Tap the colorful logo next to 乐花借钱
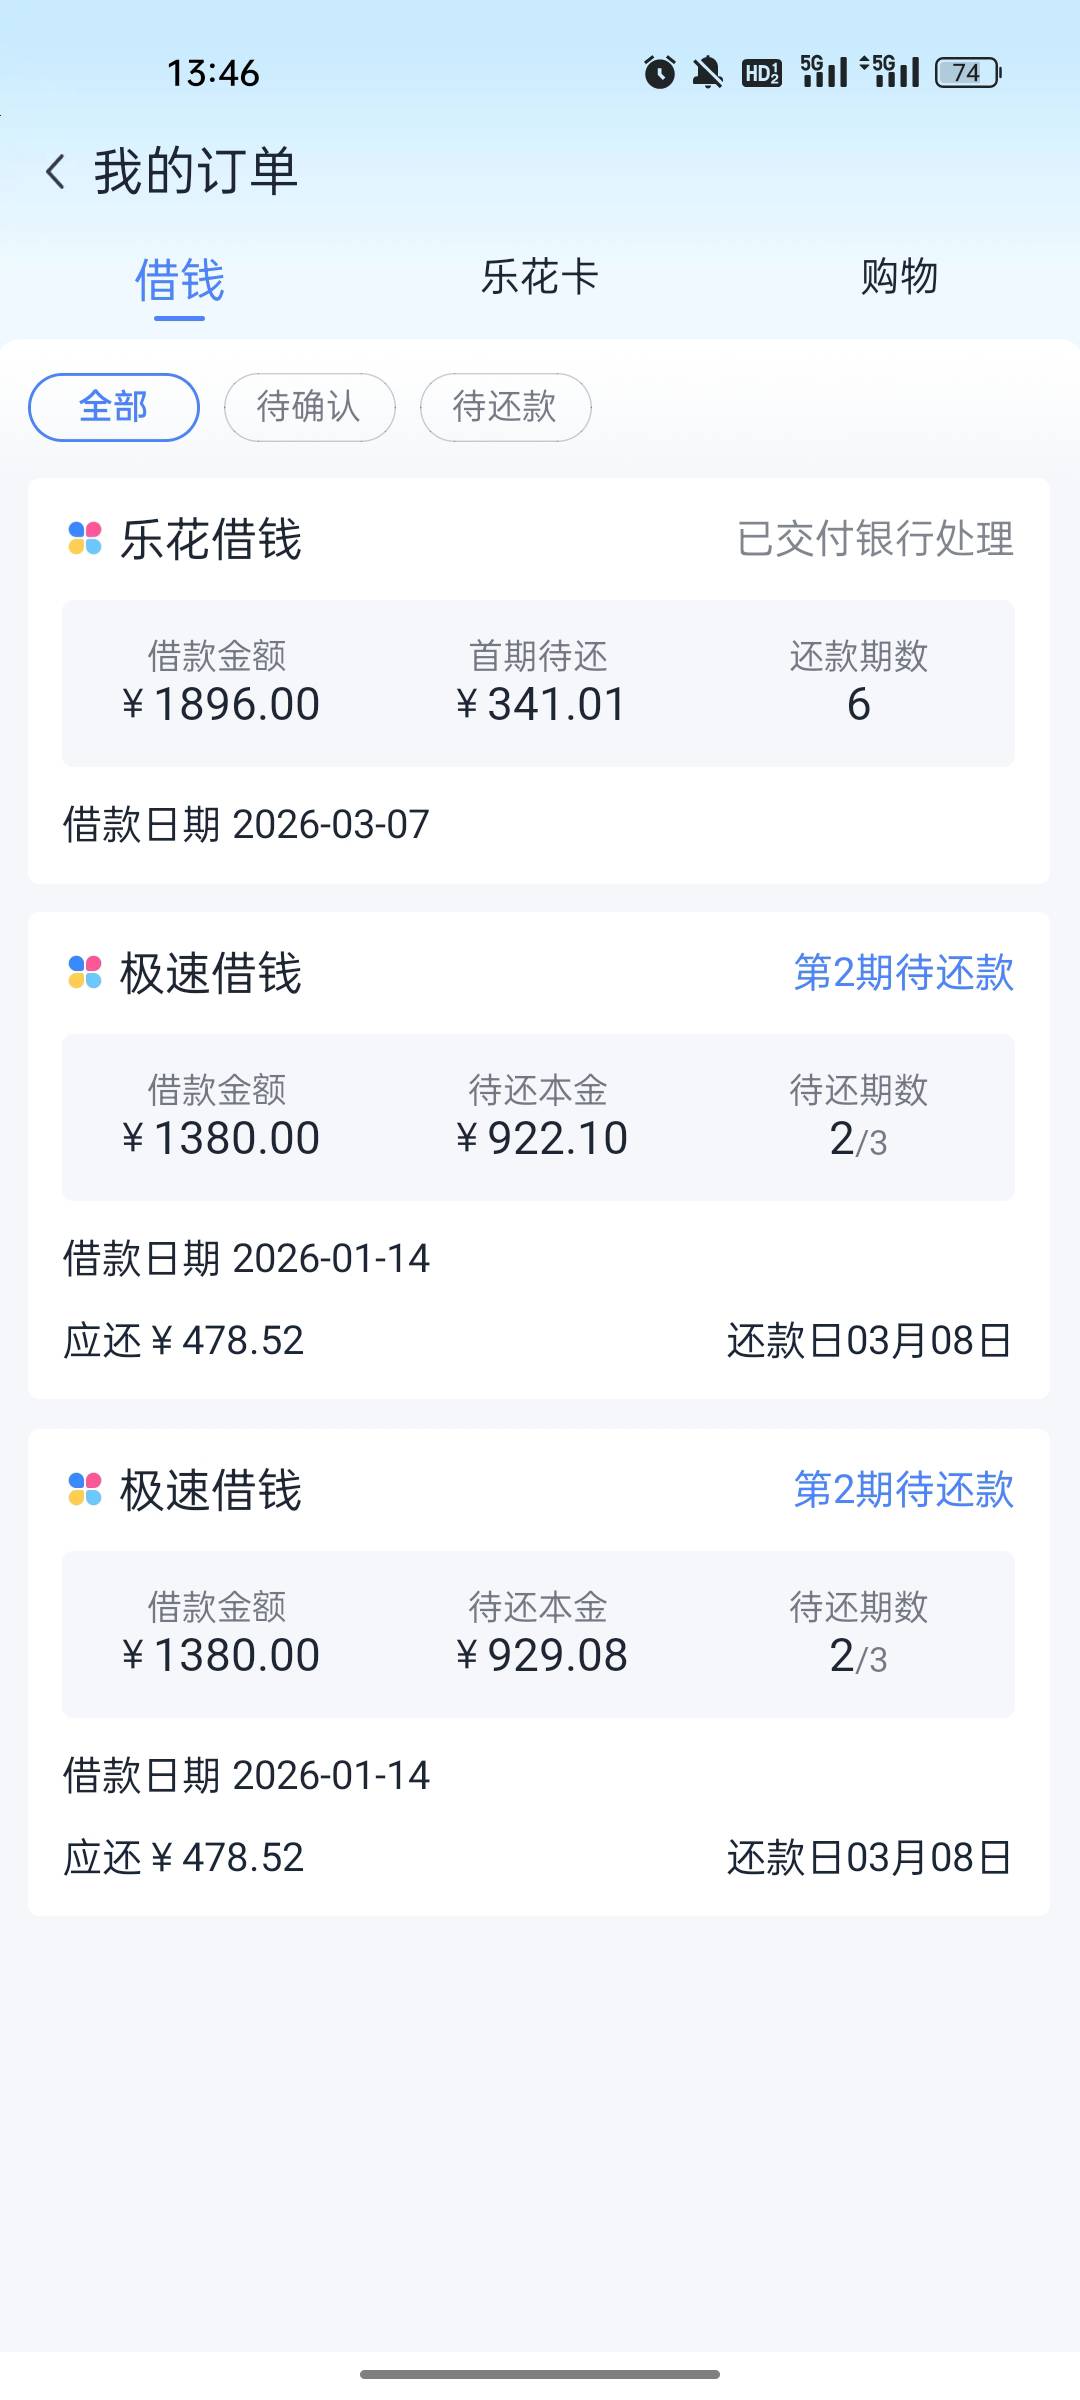 (85, 538)
